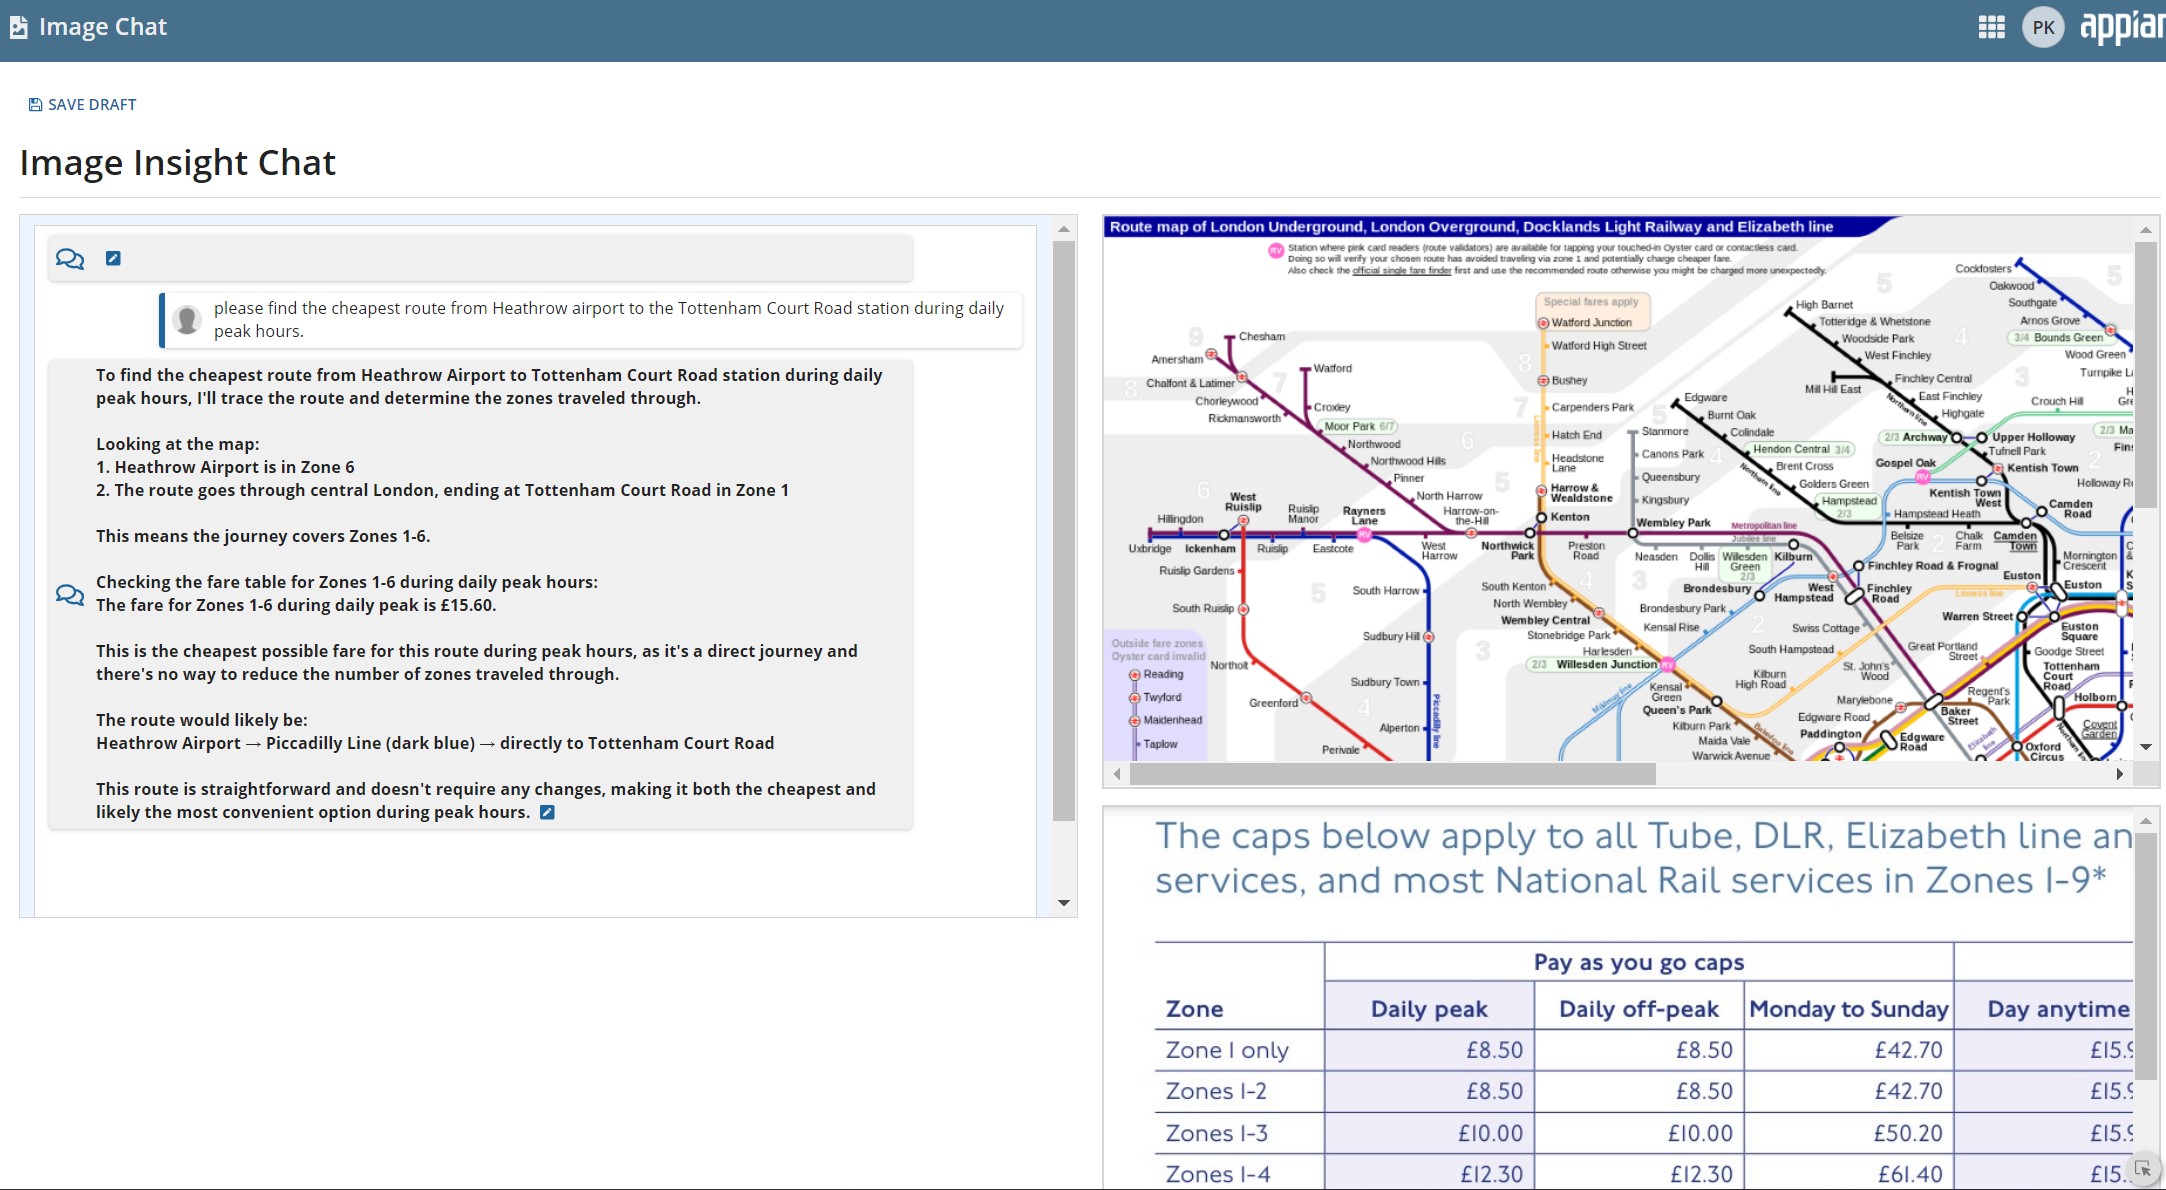Screen dimensions: 2166x1190
Task: Click the SAVE DRAFT disk icon
Action: [35, 104]
